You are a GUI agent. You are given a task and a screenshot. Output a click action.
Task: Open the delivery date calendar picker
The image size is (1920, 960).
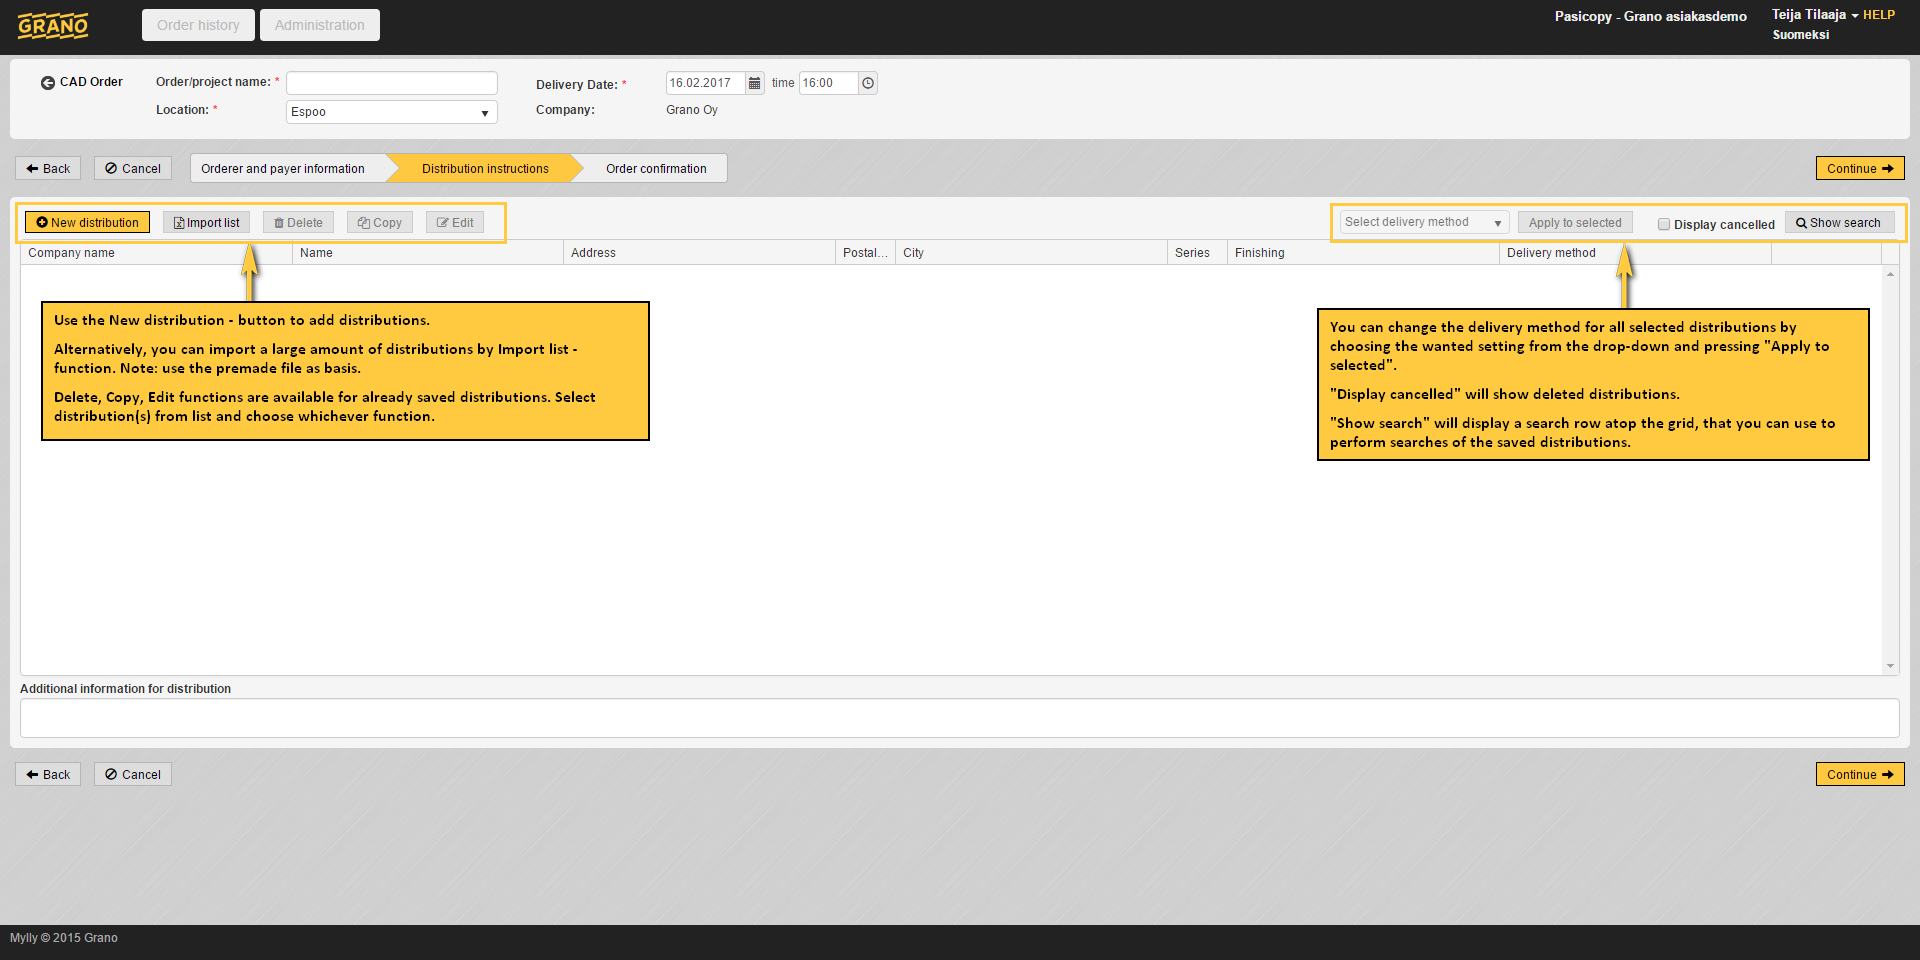tap(755, 83)
